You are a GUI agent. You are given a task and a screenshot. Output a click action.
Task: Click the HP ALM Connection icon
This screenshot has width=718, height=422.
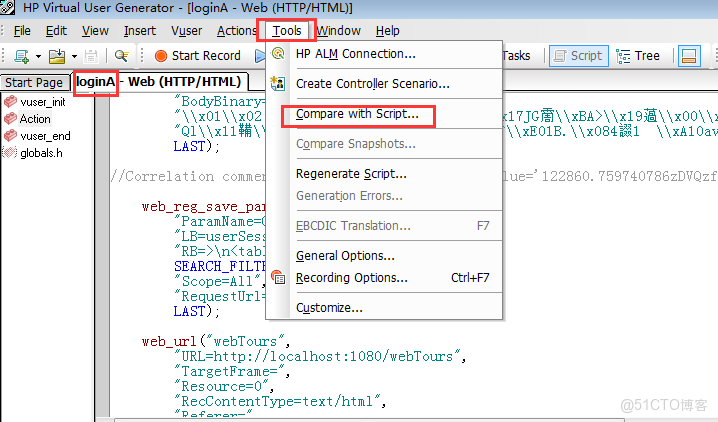point(278,54)
